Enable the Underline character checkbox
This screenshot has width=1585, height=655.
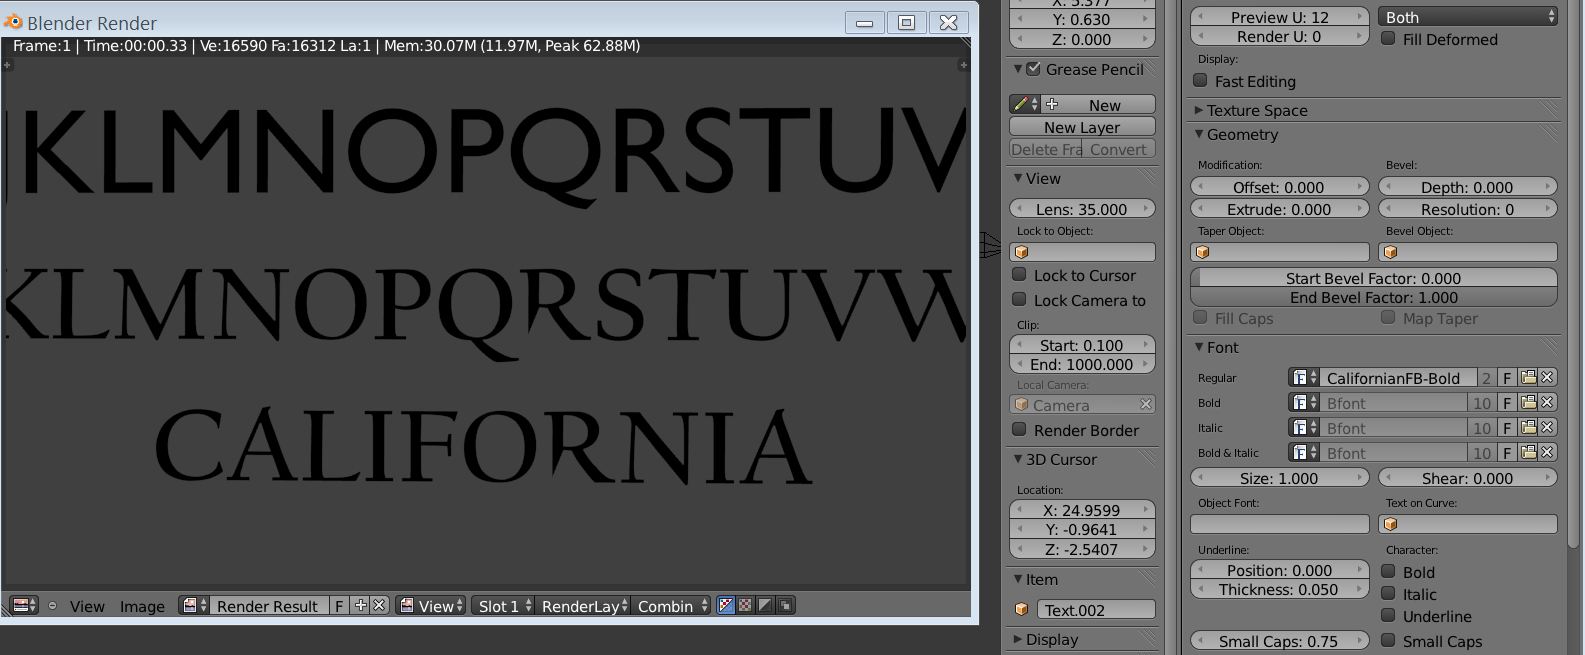tap(1388, 616)
